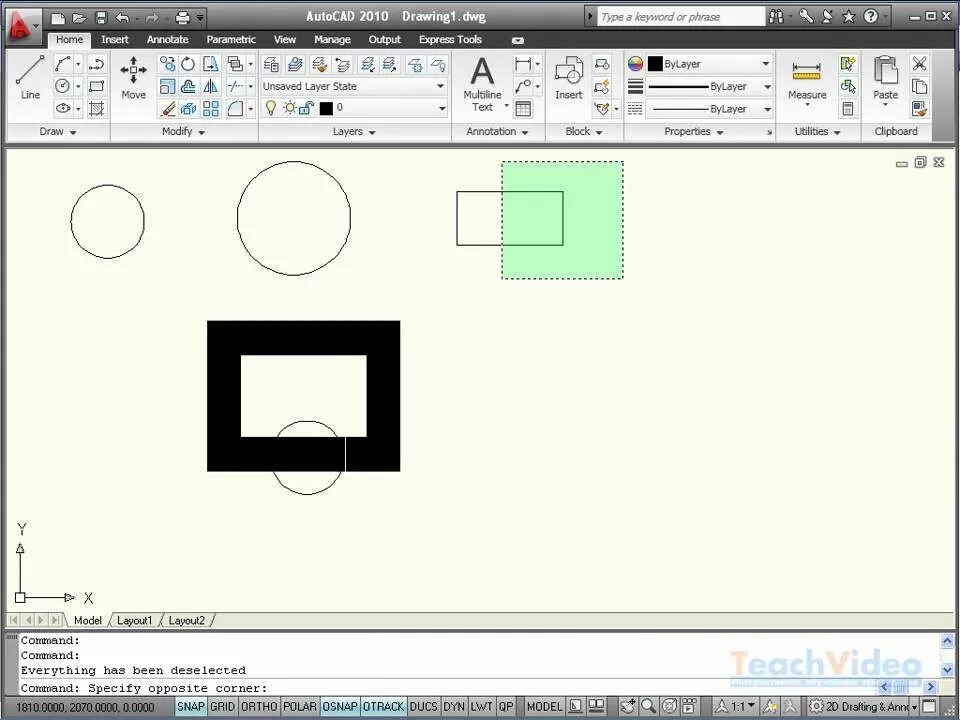Toggle GRID display in status bar
The image size is (960, 720).
(222, 707)
